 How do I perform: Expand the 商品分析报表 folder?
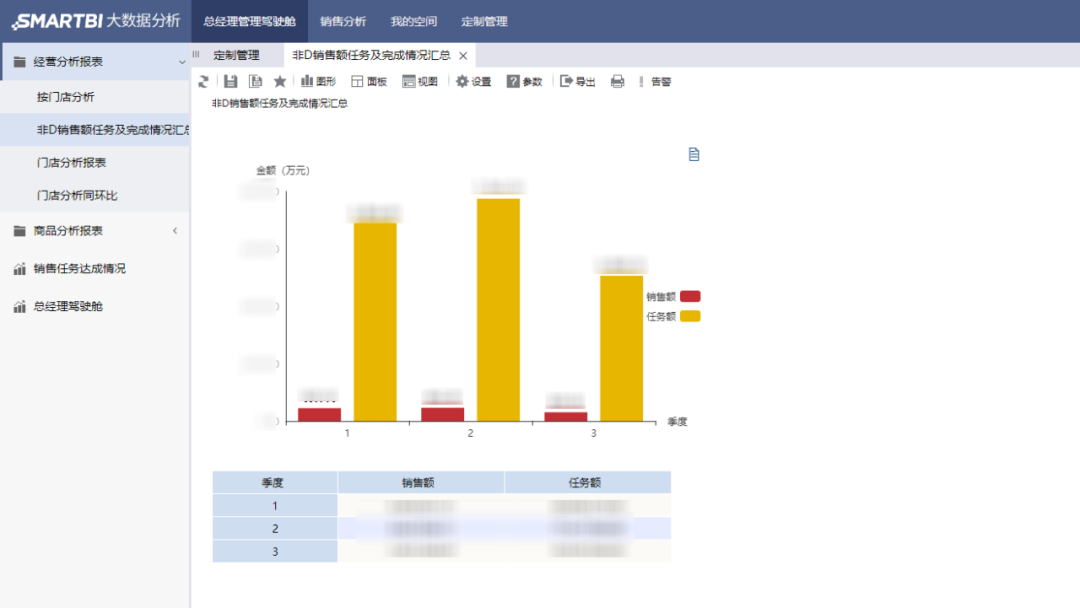(175, 231)
